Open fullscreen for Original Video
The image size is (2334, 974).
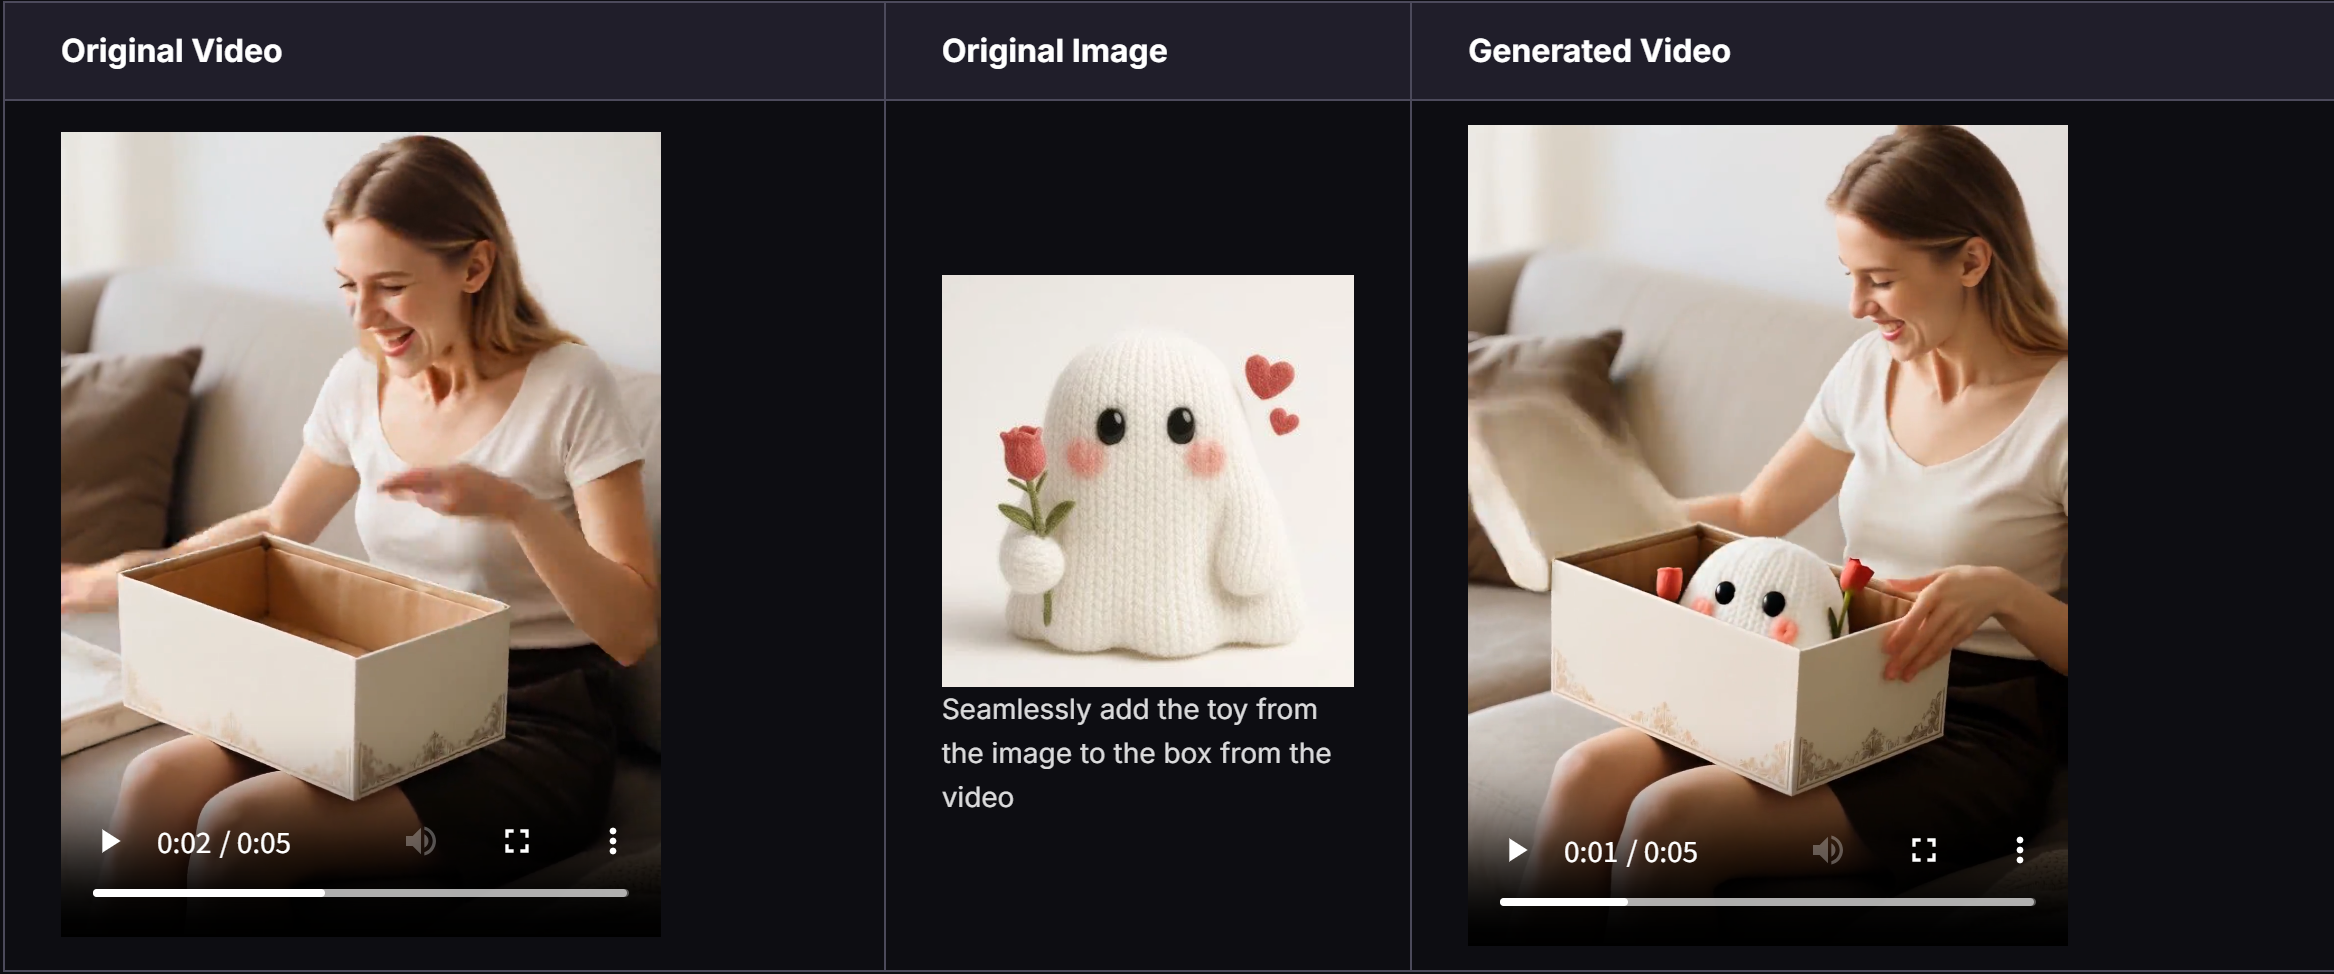[517, 842]
